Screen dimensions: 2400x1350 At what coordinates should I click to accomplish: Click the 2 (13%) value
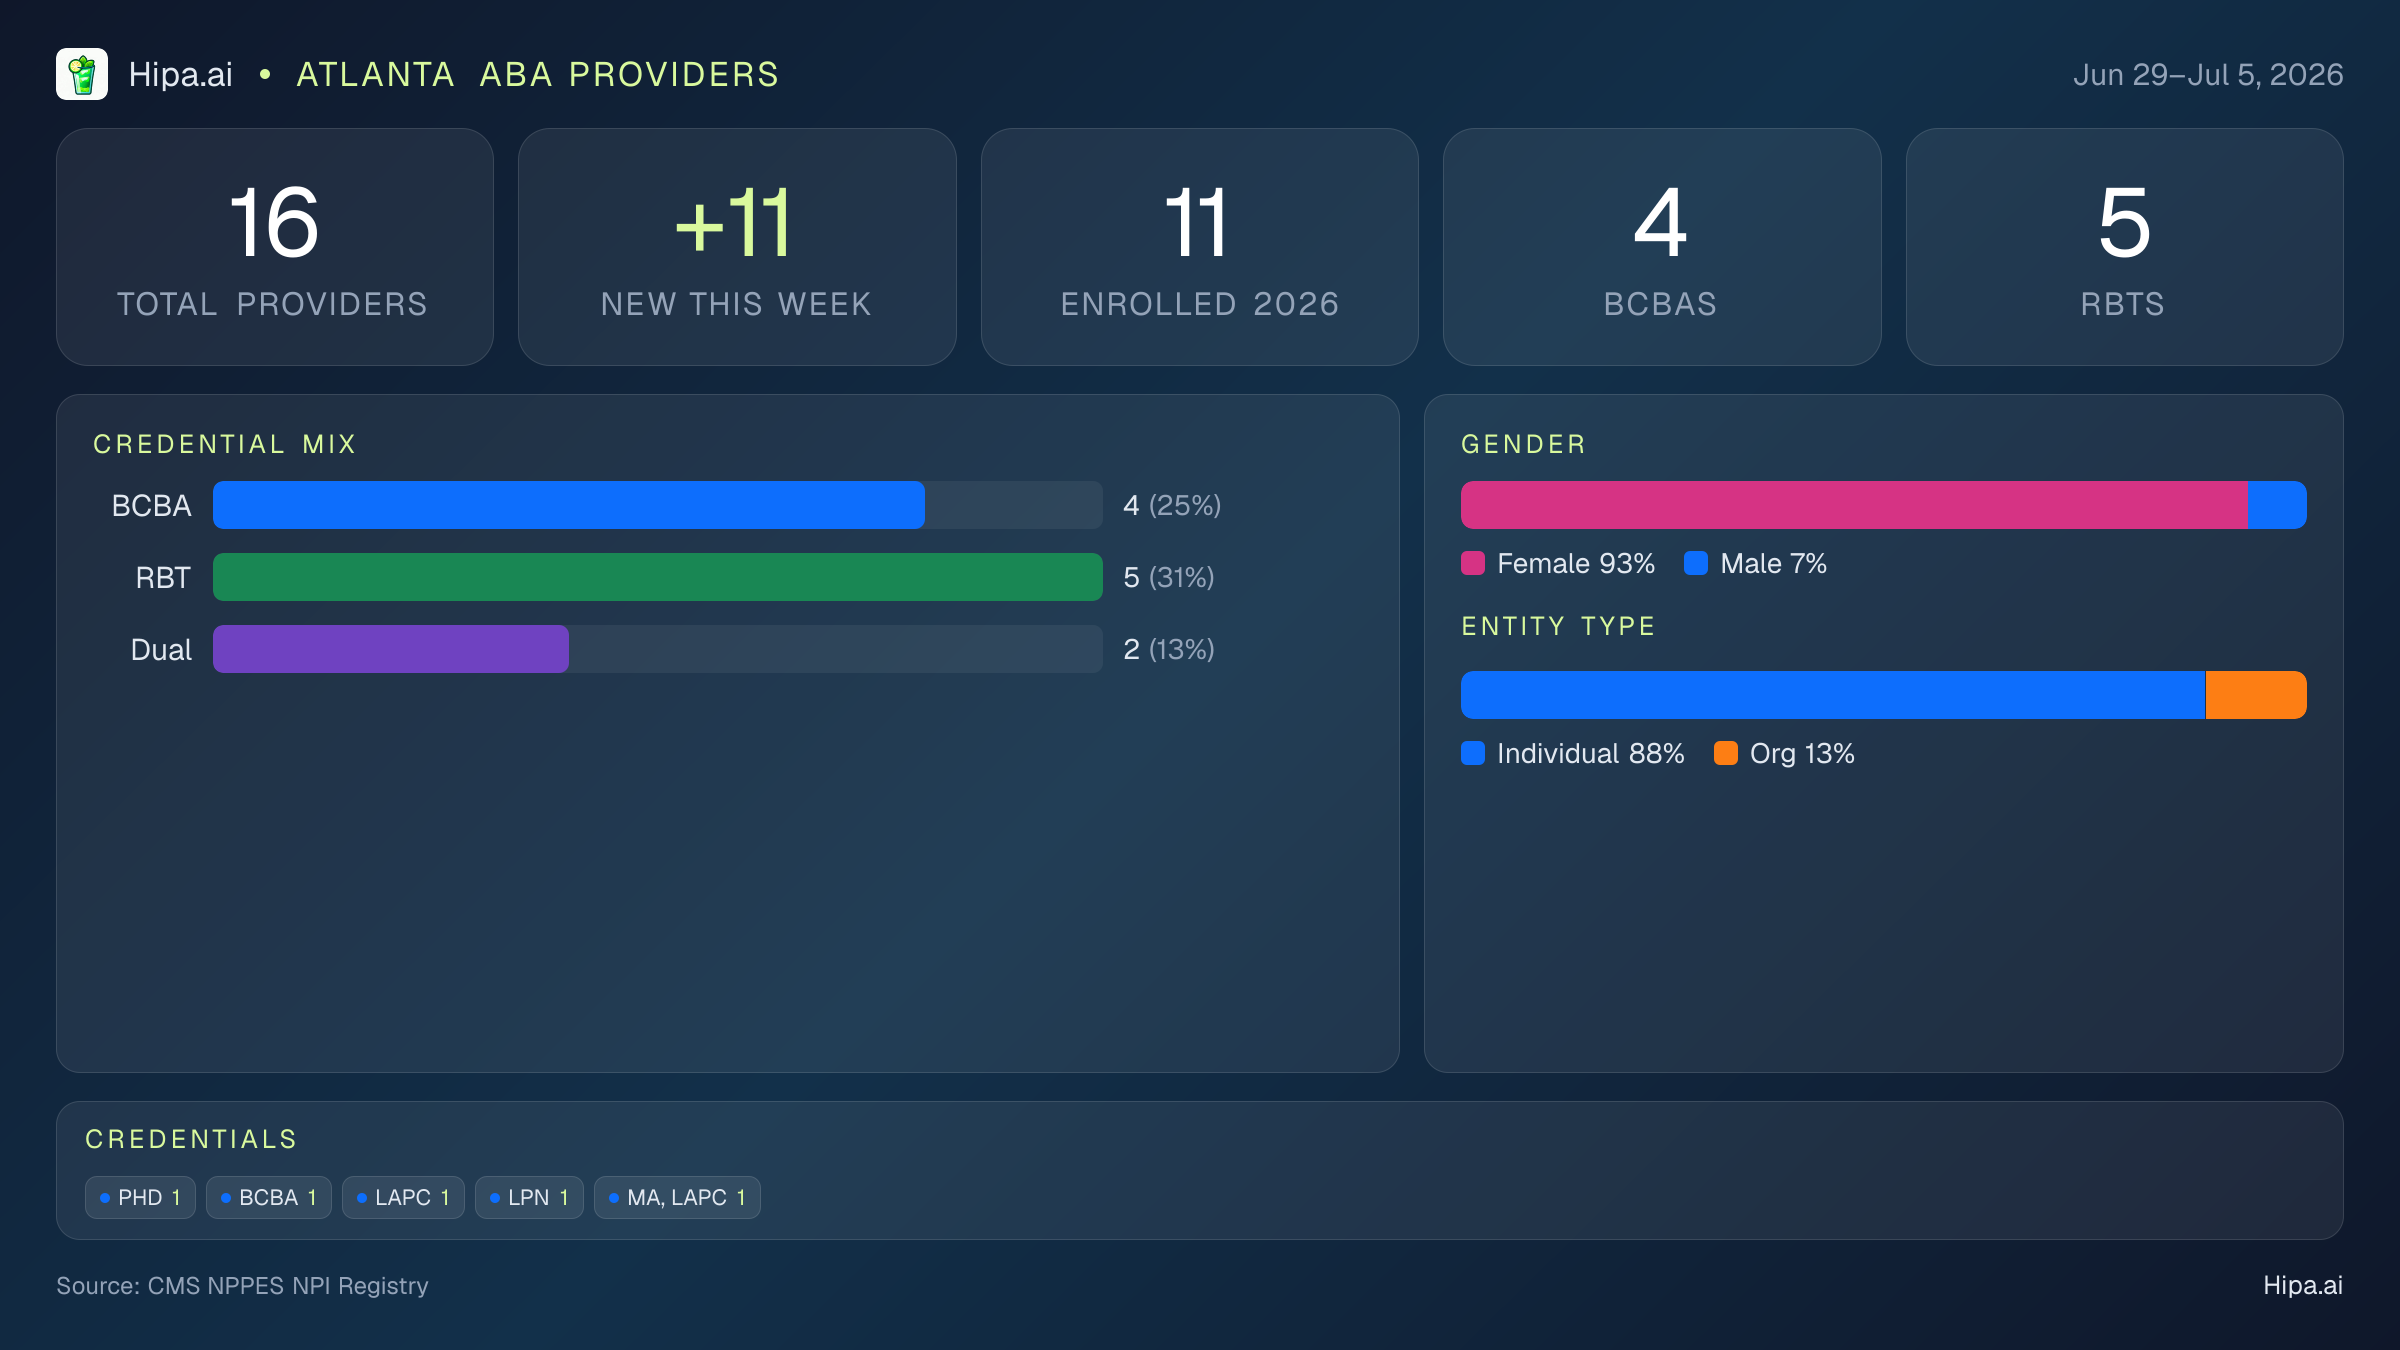[x=1169, y=650]
